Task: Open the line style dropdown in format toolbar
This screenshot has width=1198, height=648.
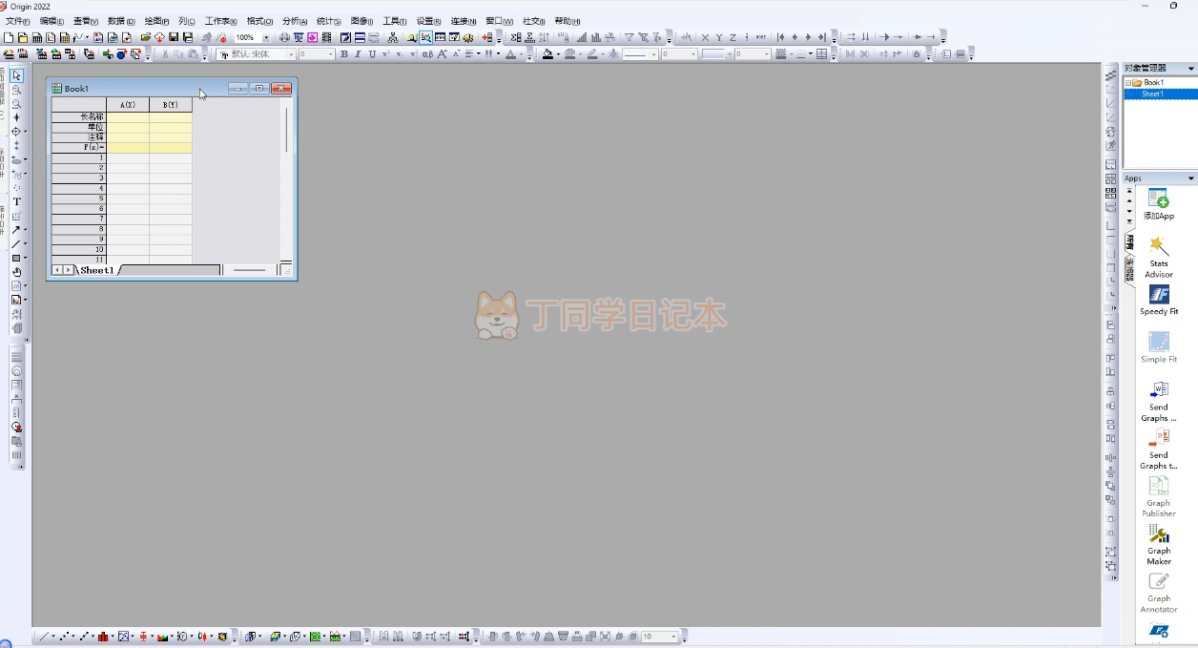Action: click(x=654, y=54)
